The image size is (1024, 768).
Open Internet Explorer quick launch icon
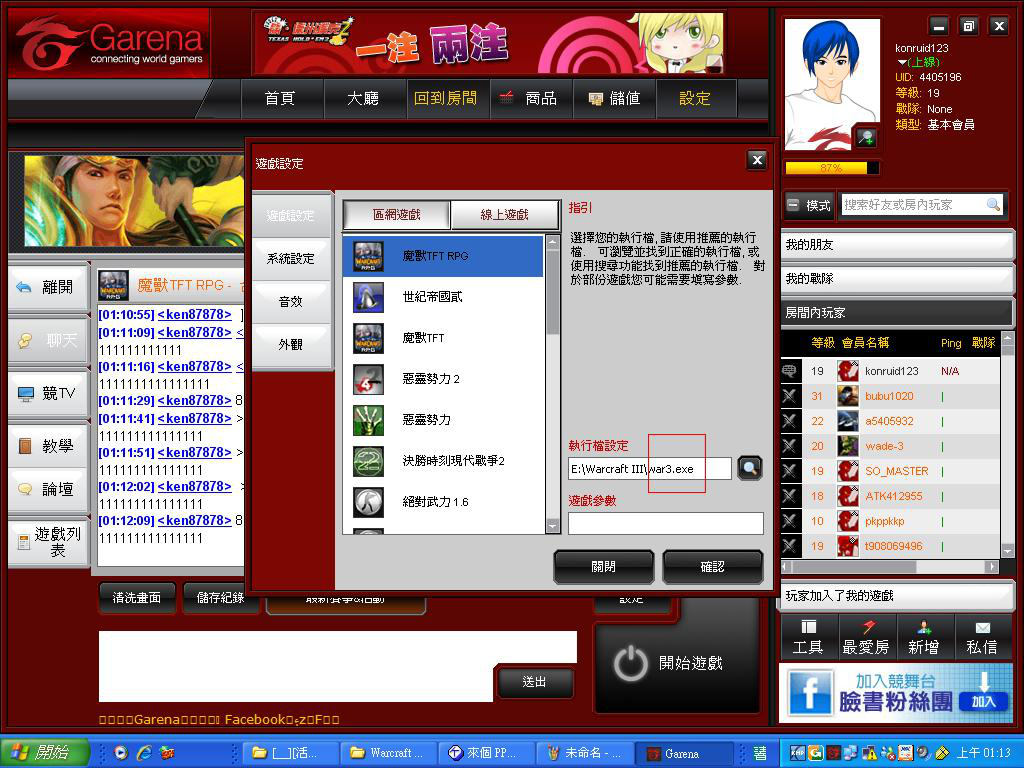click(x=144, y=753)
